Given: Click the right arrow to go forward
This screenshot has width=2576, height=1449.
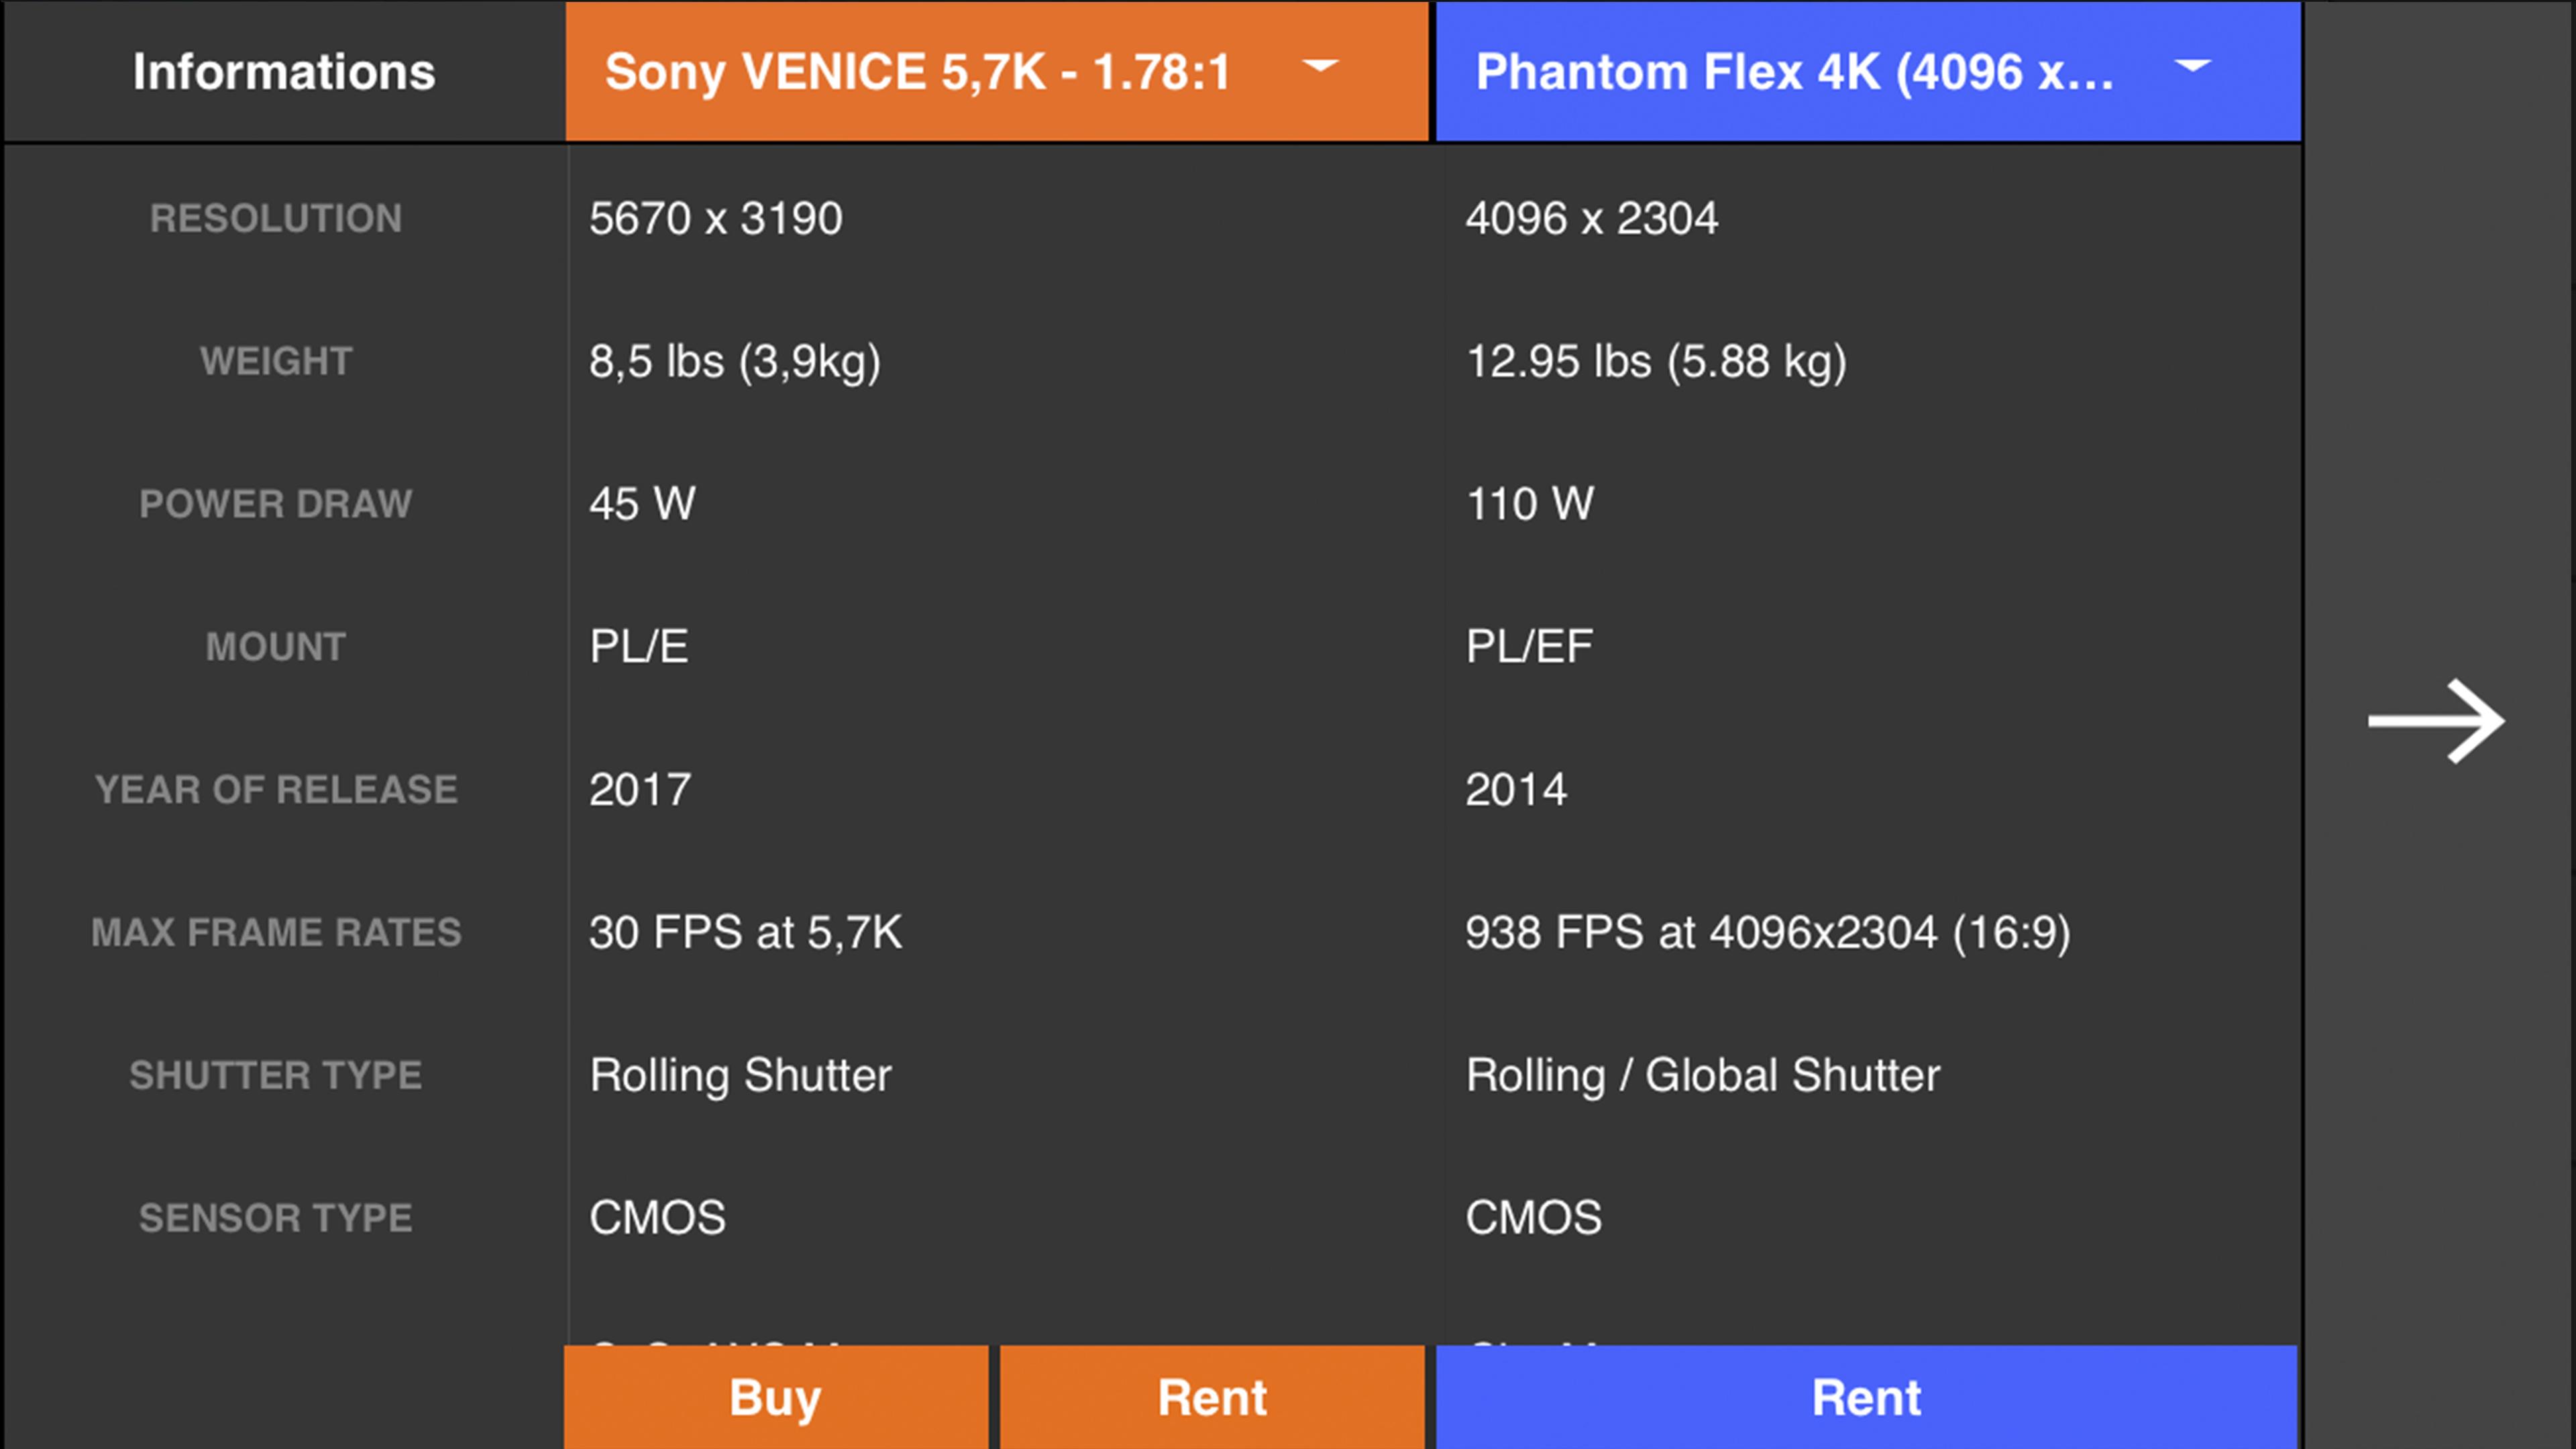Looking at the screenshot, I should pyautogui.click(x=2435, y=721).
